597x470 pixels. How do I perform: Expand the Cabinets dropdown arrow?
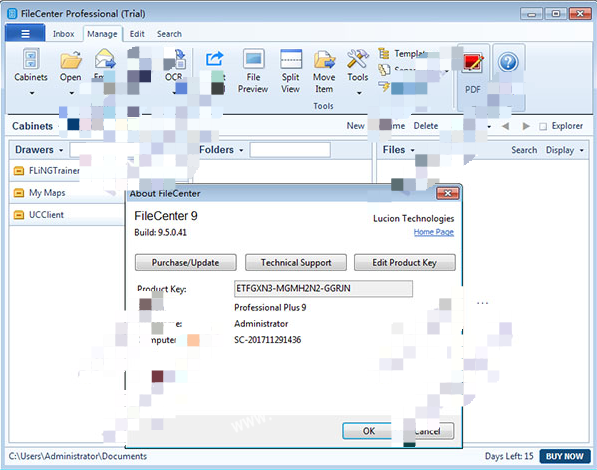coord(32,93)
